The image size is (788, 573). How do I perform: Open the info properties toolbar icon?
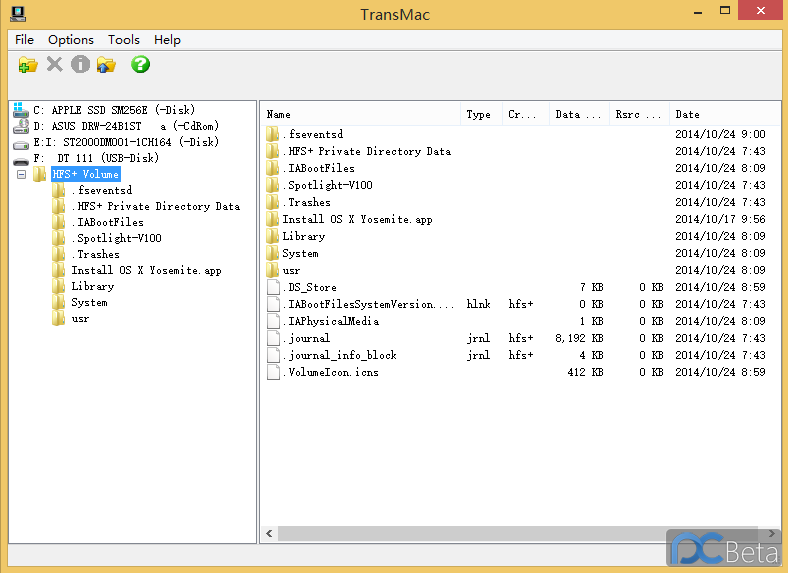tap(80, 65)
